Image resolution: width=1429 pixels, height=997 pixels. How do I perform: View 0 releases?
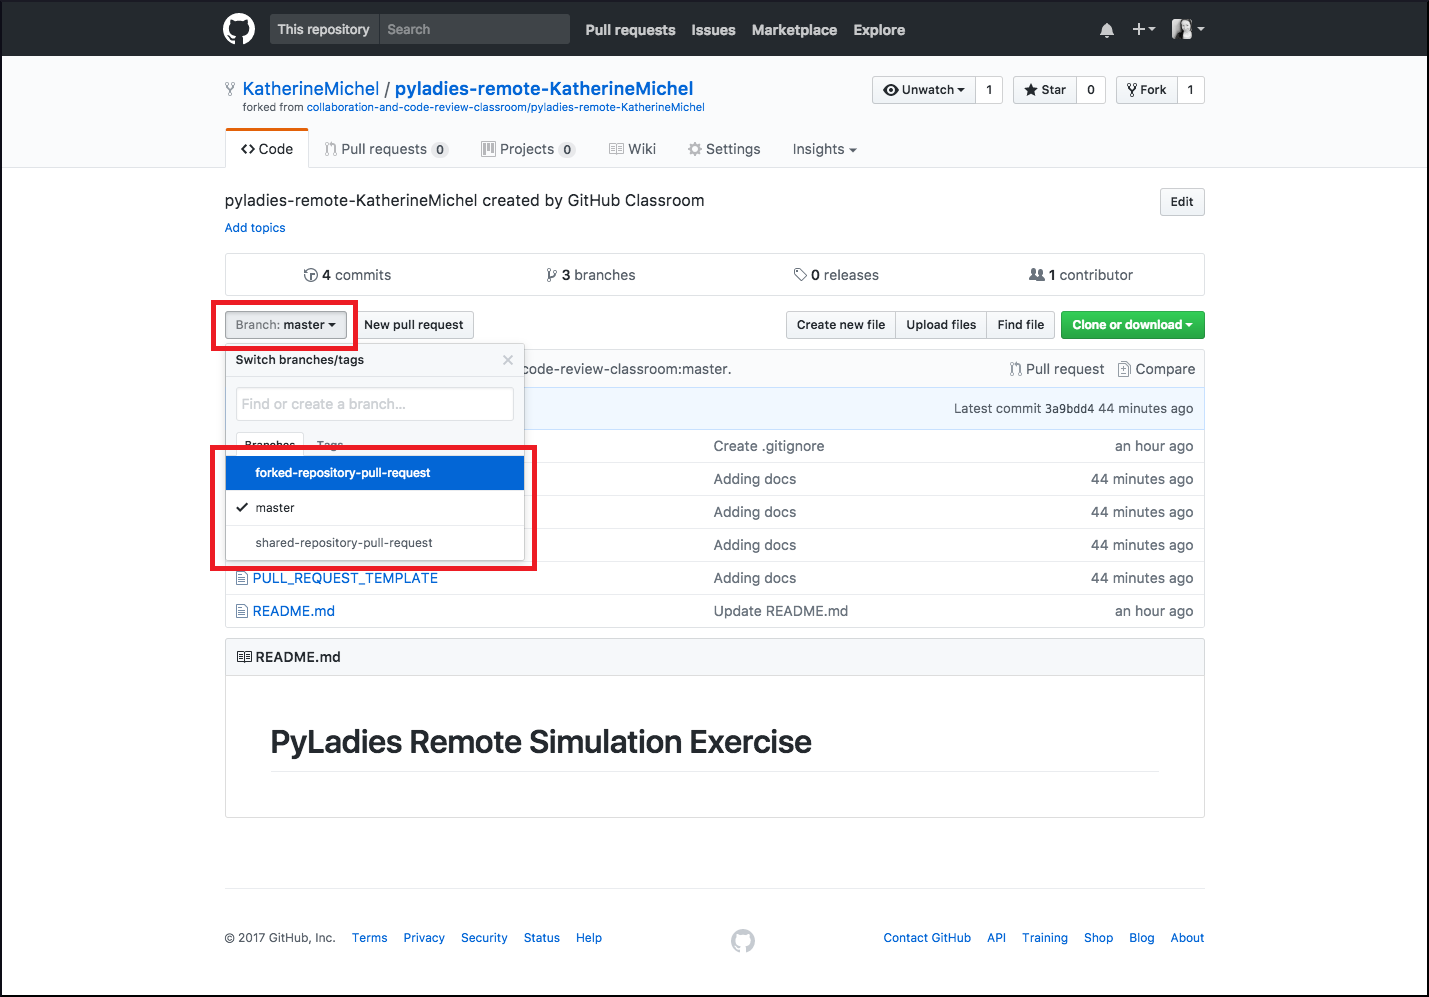click(836, 275)
